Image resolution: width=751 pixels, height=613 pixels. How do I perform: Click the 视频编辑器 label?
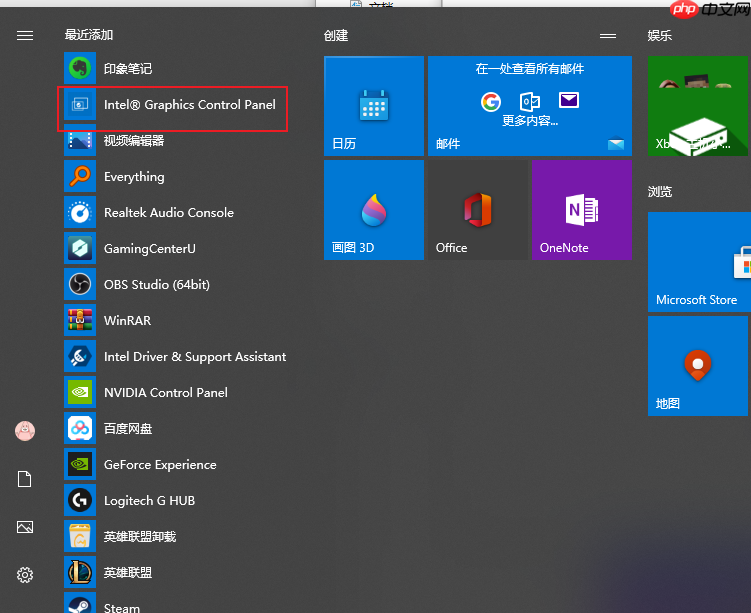tap(134, 140)
